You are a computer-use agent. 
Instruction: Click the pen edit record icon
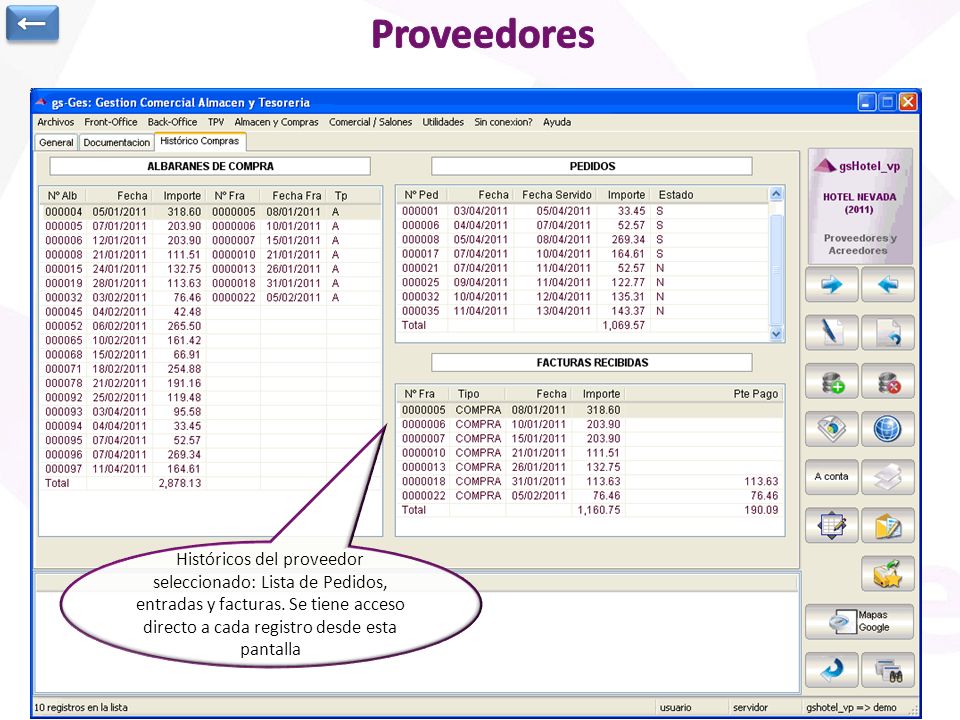pos(831,332)
